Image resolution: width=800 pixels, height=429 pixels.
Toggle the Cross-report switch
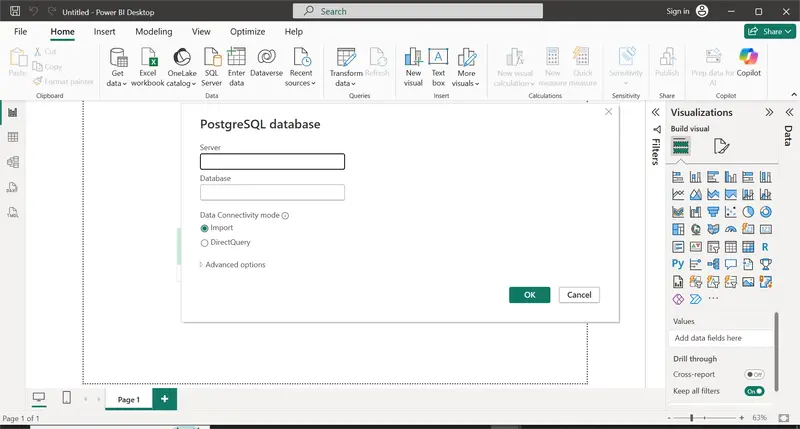(x=754, y=374)
